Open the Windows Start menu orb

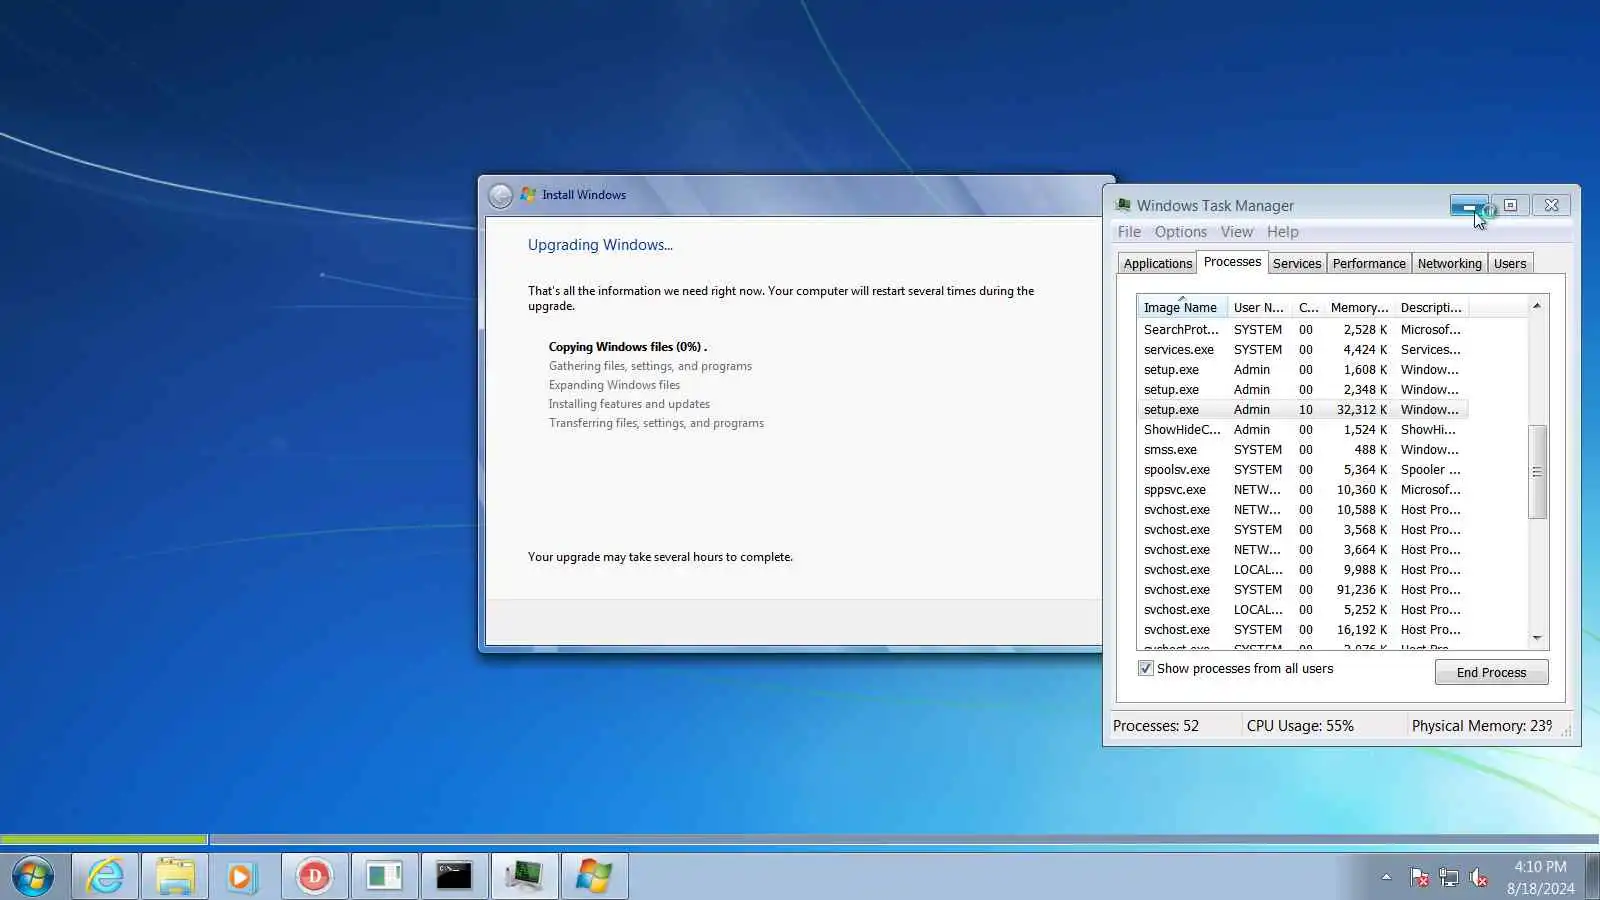tap(33, 876)
